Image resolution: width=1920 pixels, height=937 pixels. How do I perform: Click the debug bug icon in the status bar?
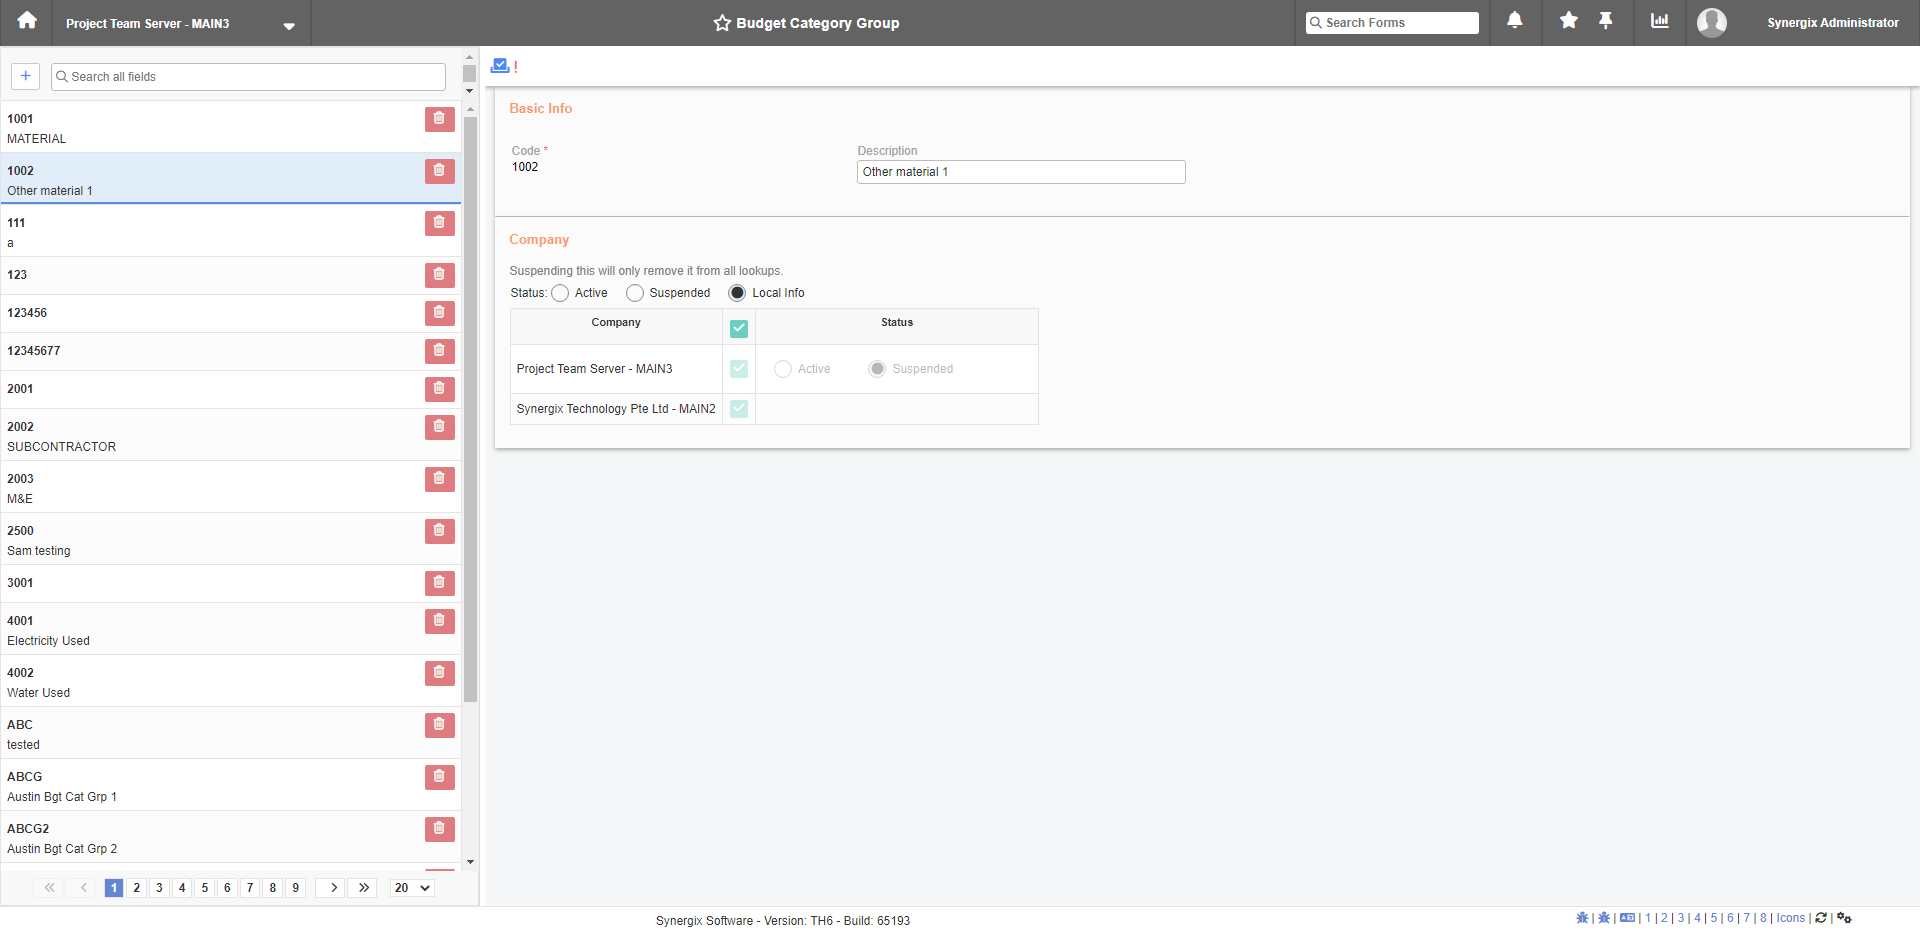pyautogui.click(x=1583, y=918)
